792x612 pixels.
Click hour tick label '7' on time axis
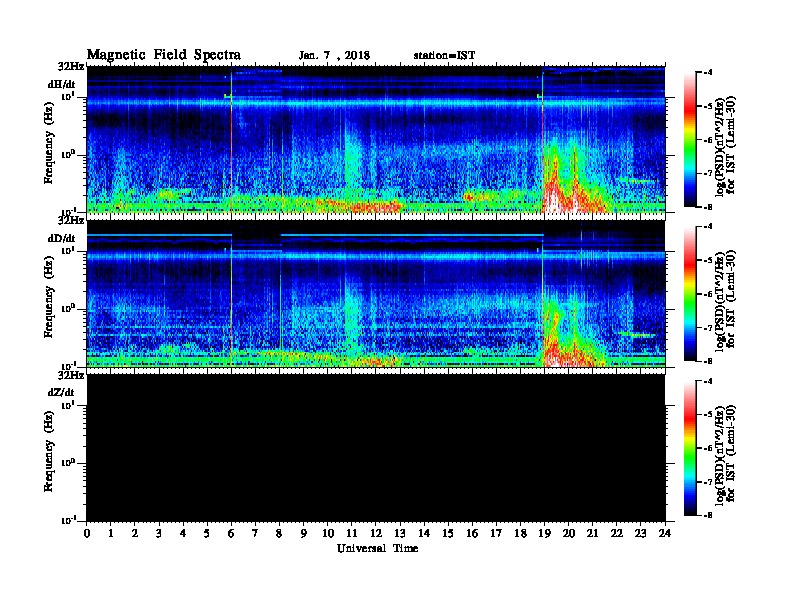[x=256, y=534]
